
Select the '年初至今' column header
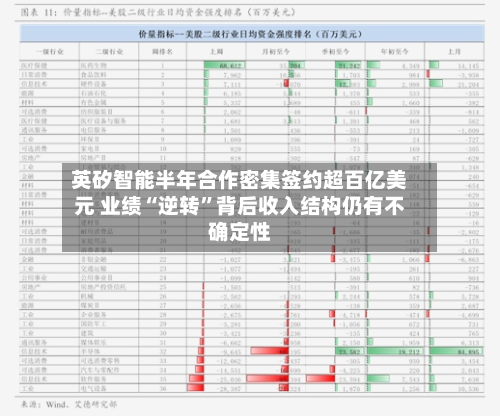(x=395, y=52)
